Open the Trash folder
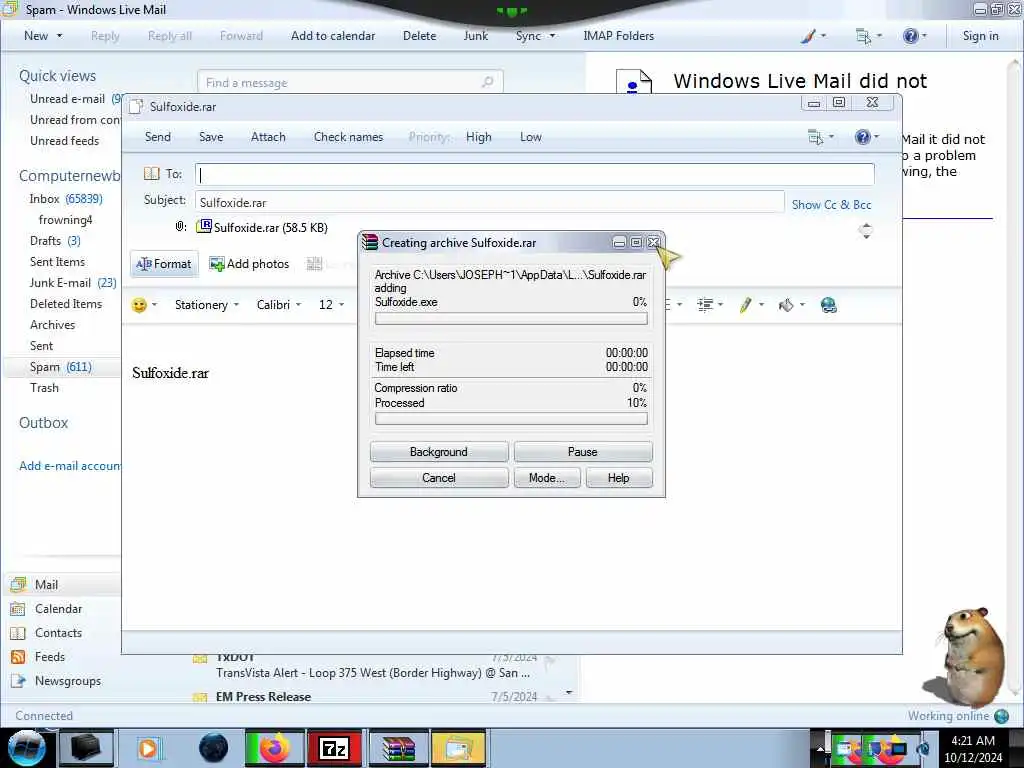The image size is (1024, 768). (x=44, y=388)
